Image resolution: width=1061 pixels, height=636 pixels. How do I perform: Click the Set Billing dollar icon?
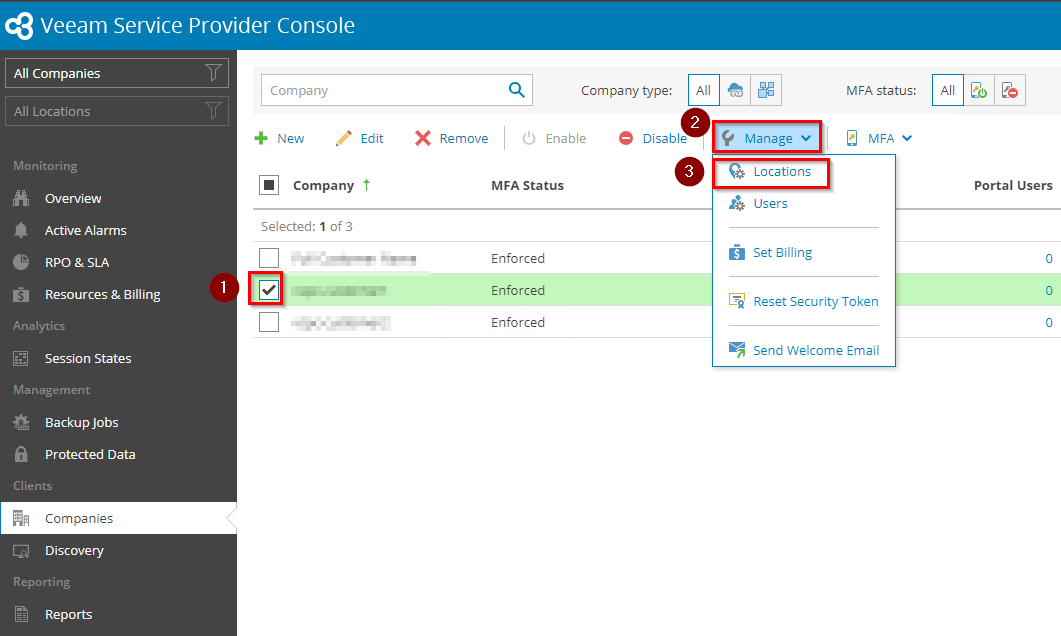point(737,252)
